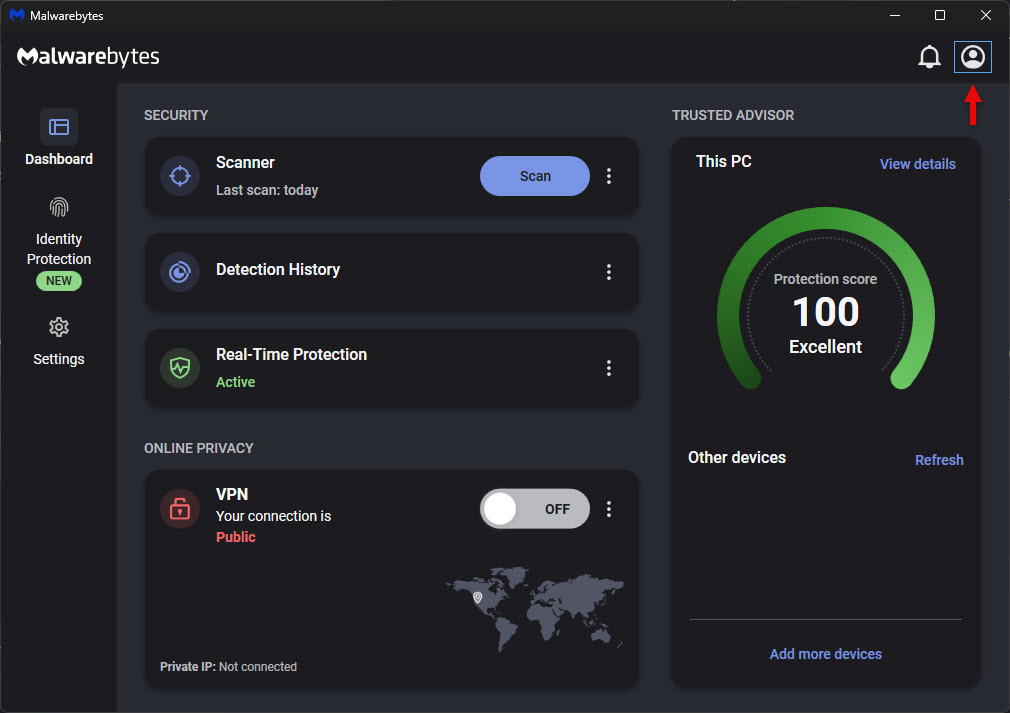
Task: Click the 'This PC' heading
Action: (x=723, y=161)
